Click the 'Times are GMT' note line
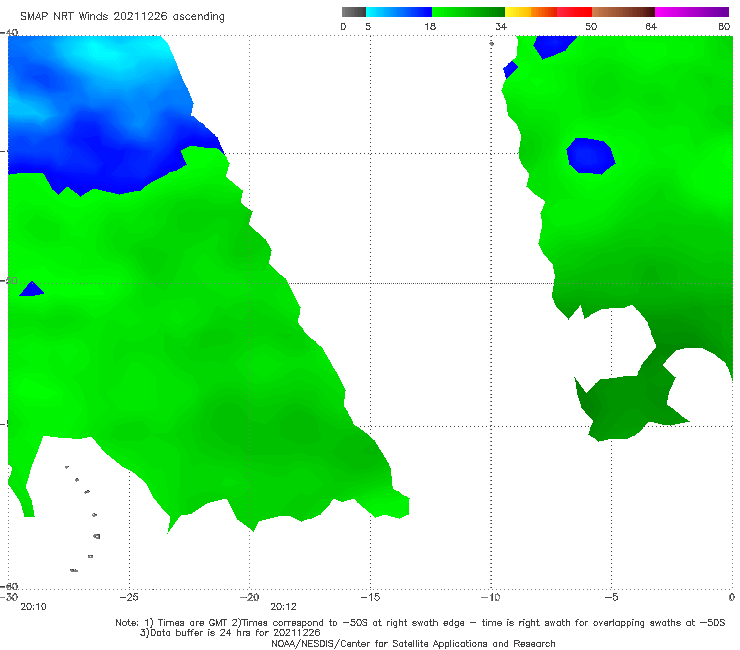 (x=420, y=623)
